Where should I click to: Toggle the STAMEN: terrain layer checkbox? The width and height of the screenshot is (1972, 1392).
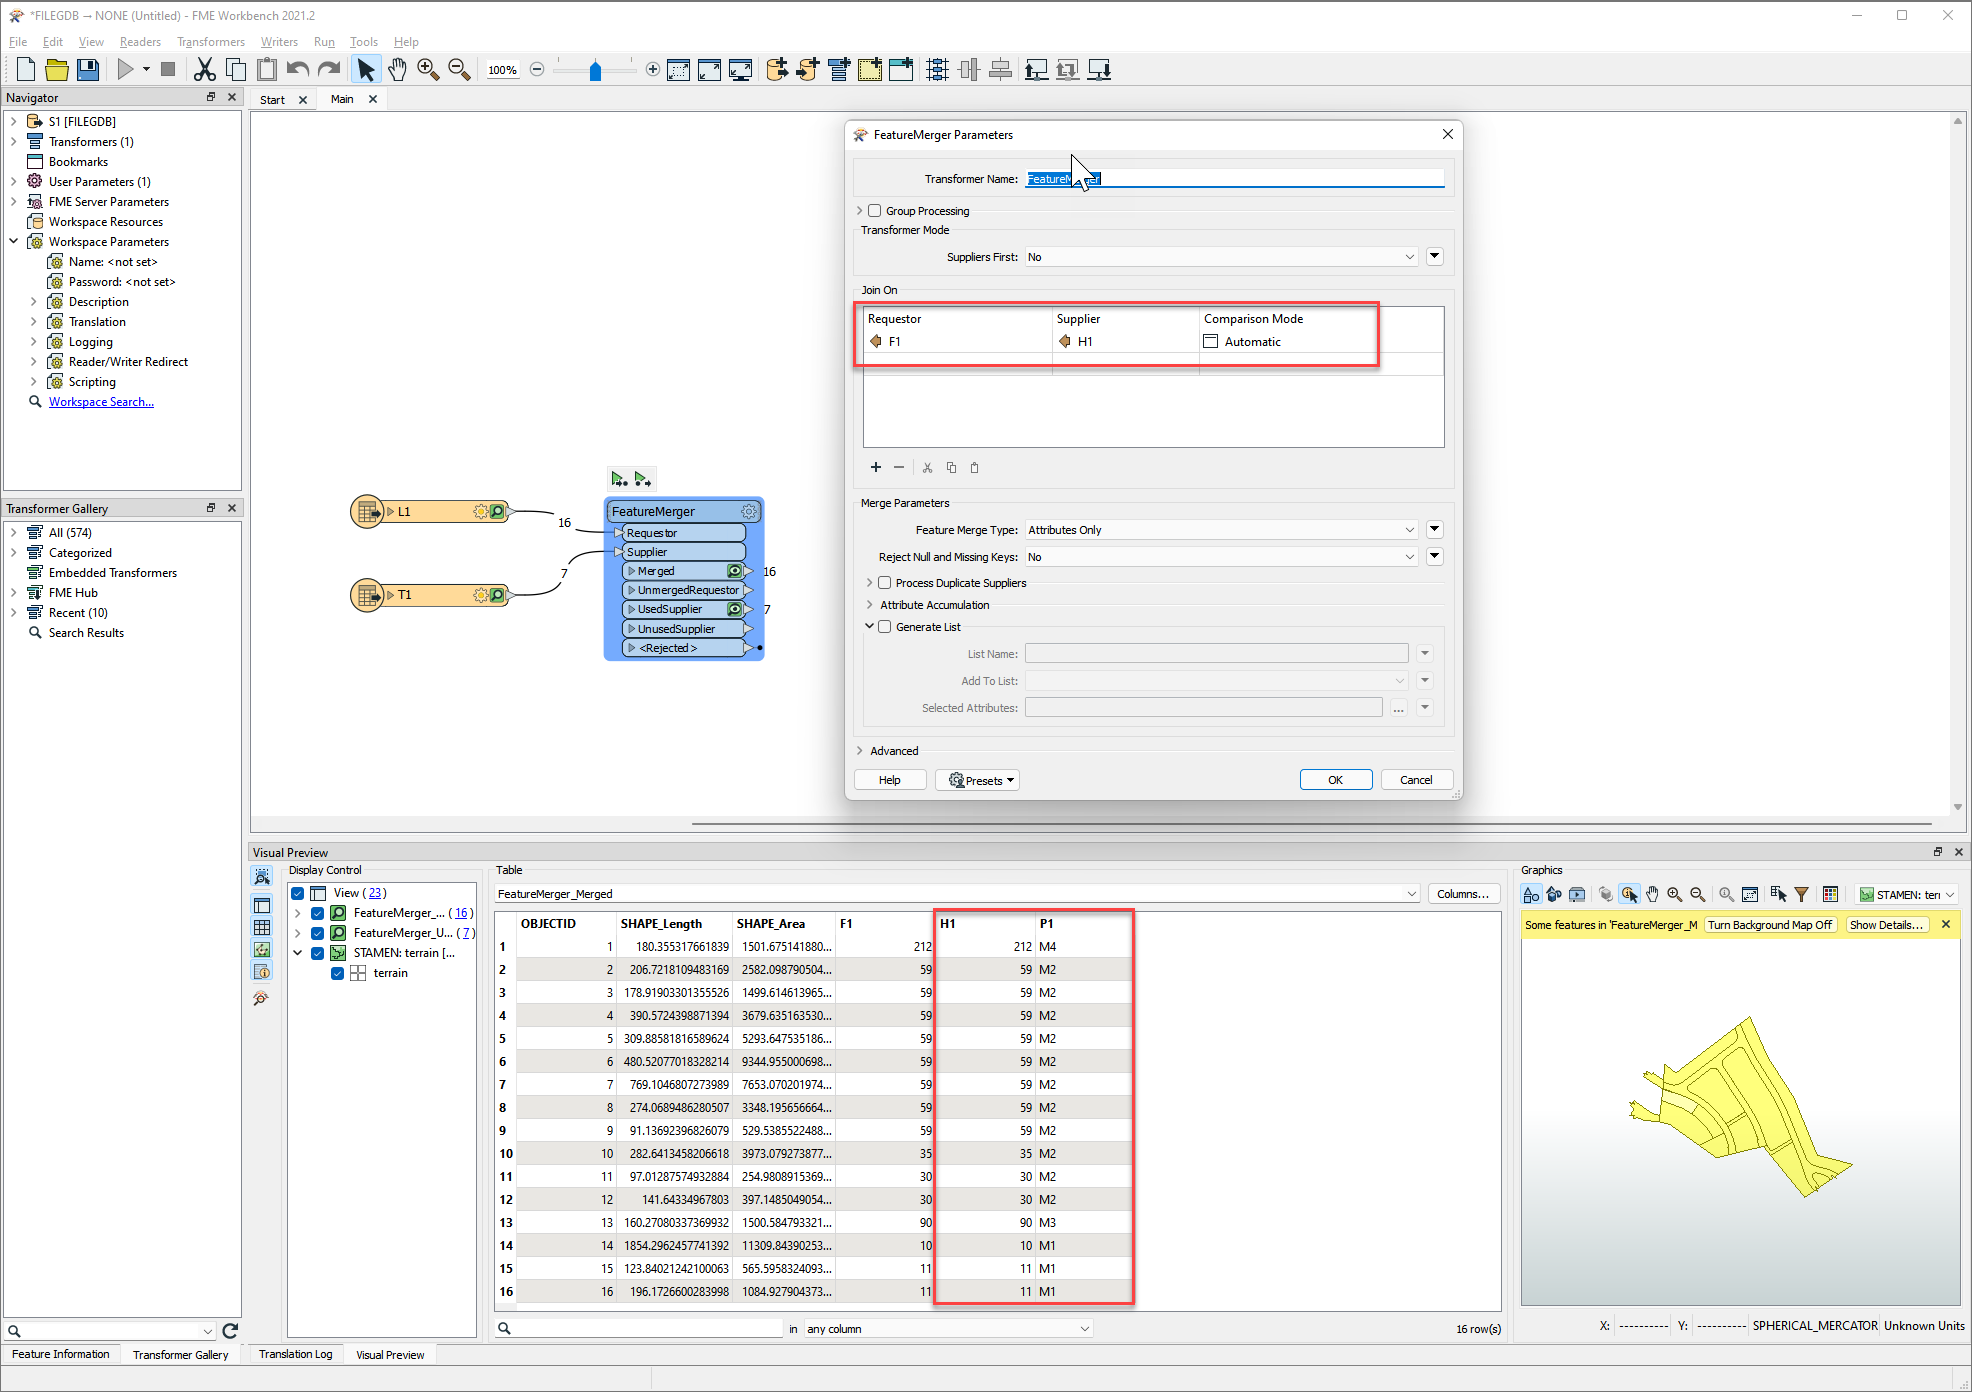point(318,953)
